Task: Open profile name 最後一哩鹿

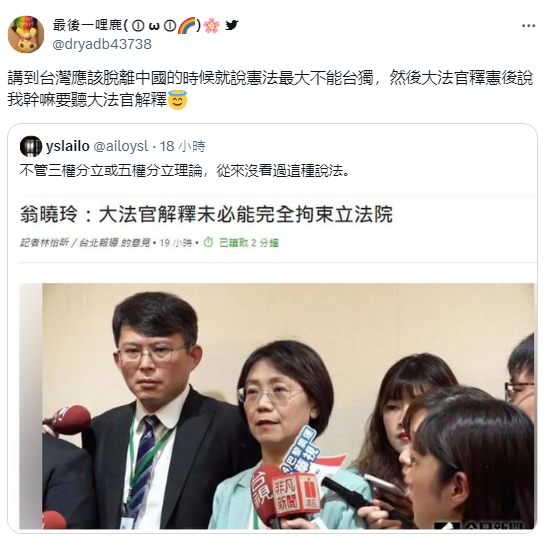Action: 87,25
